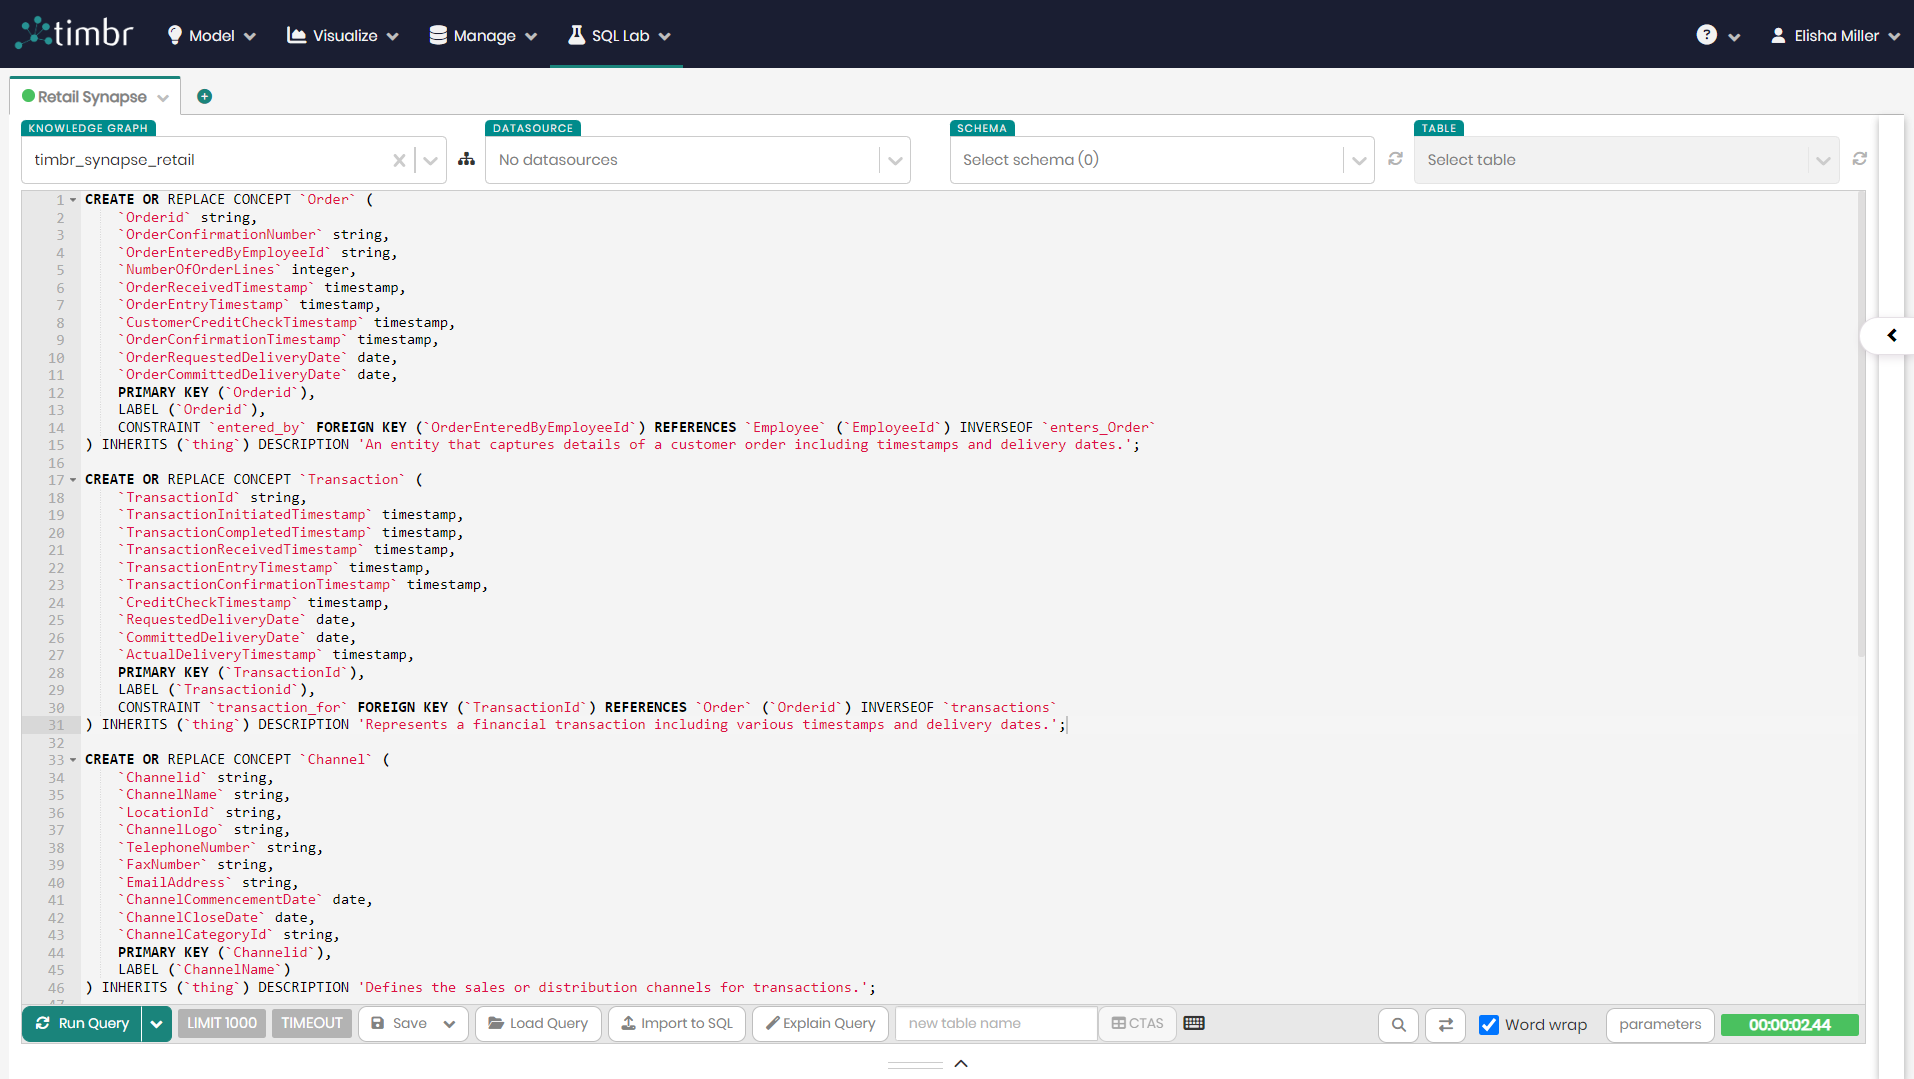Image resolution: width=1914 pixels, height=1079 pixels.
Task: Open the Save options dropdown arrow
Action: tap(449, 1023)
